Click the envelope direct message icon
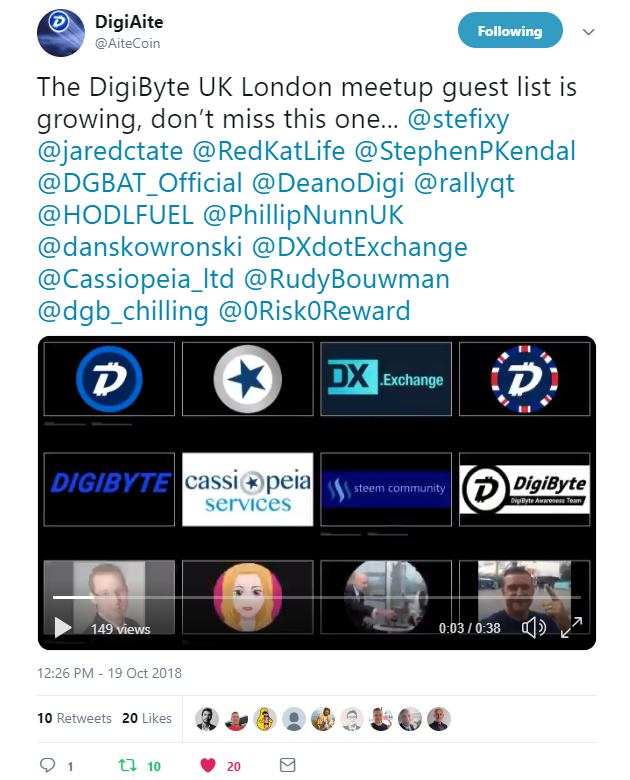Image resolution: width=630 pixels, height=780 pixels. 288,765
